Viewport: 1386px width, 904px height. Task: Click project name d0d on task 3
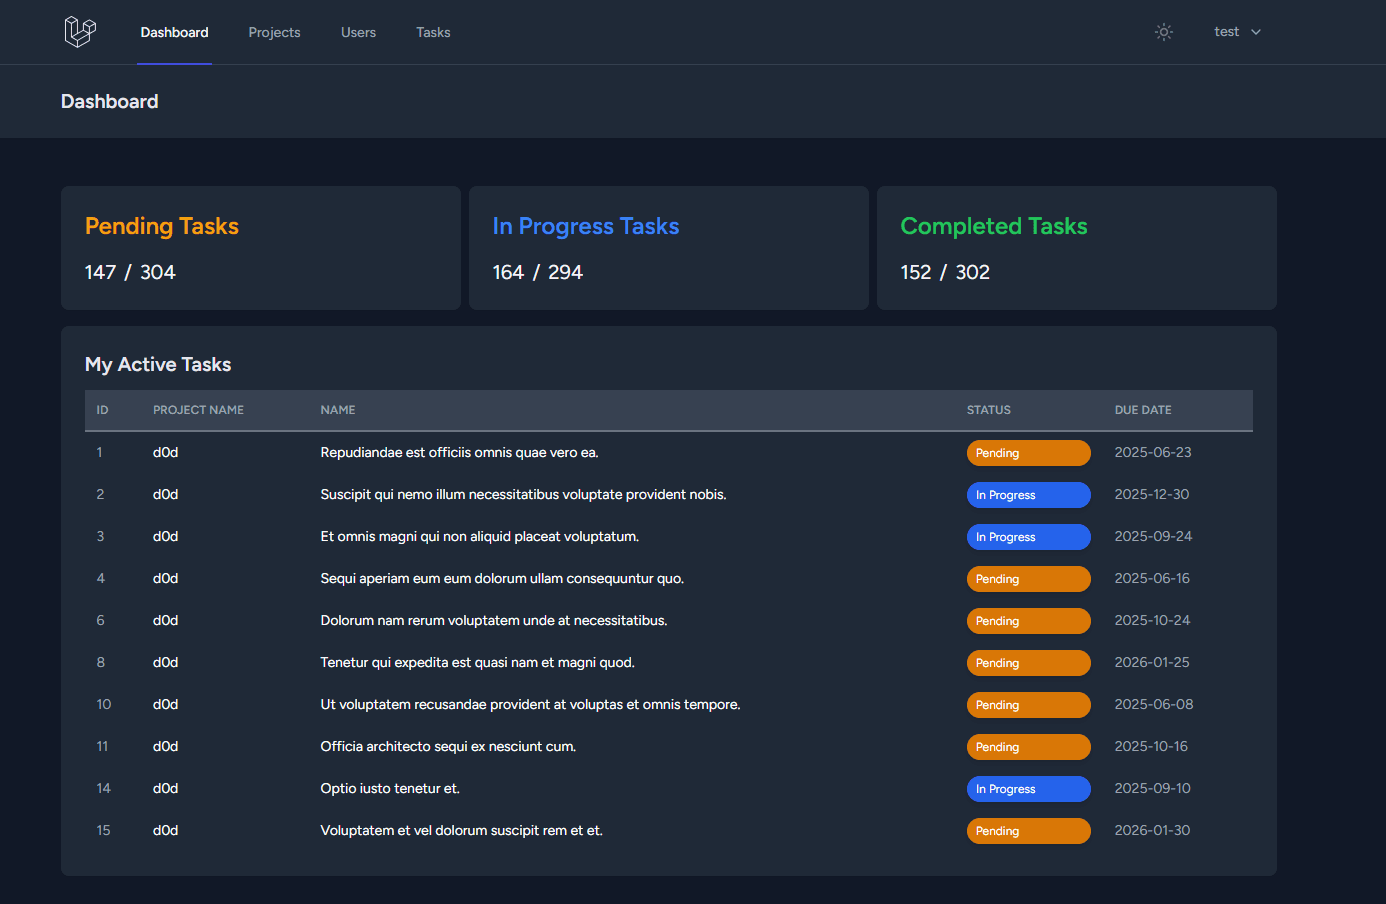coord(165,536)
